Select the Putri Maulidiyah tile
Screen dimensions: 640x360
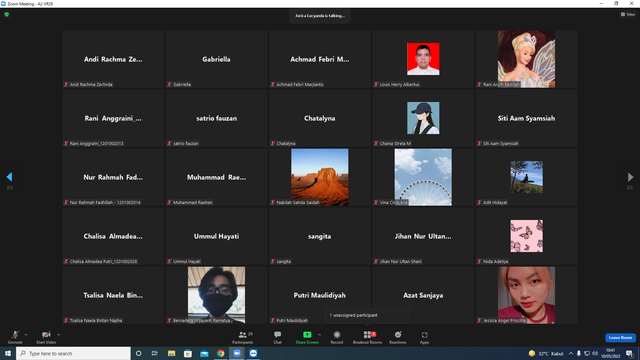click(320, 295)
